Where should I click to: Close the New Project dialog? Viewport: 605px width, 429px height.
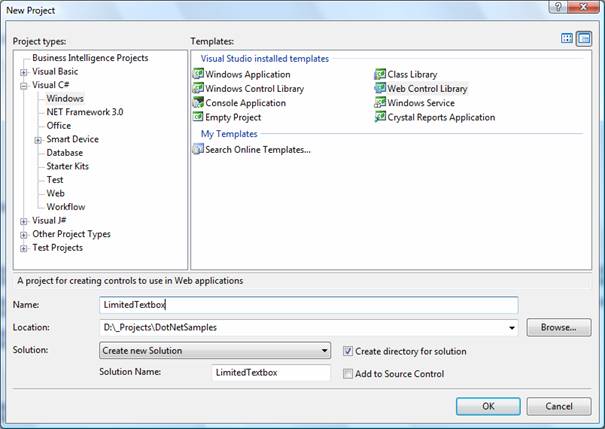(583, 7)
